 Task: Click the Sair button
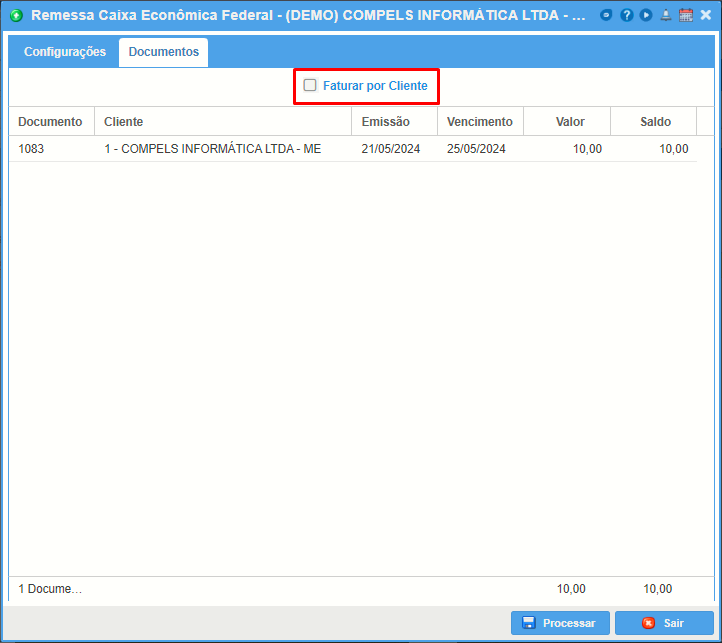(x=664, y=623)
